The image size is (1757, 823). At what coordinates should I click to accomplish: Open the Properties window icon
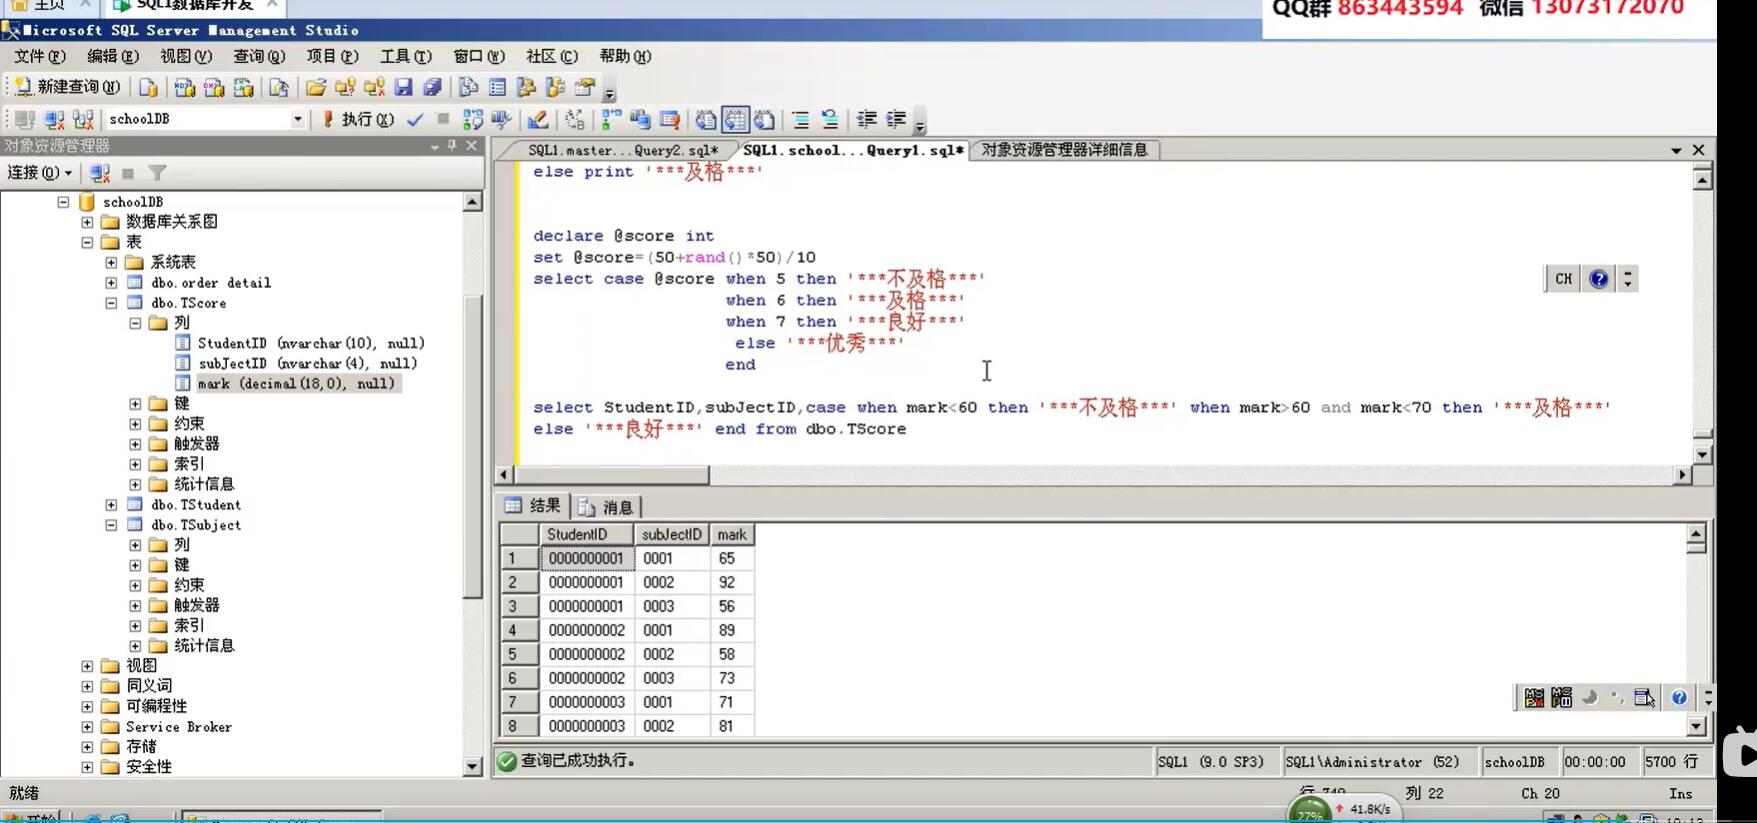click(585, 87)
